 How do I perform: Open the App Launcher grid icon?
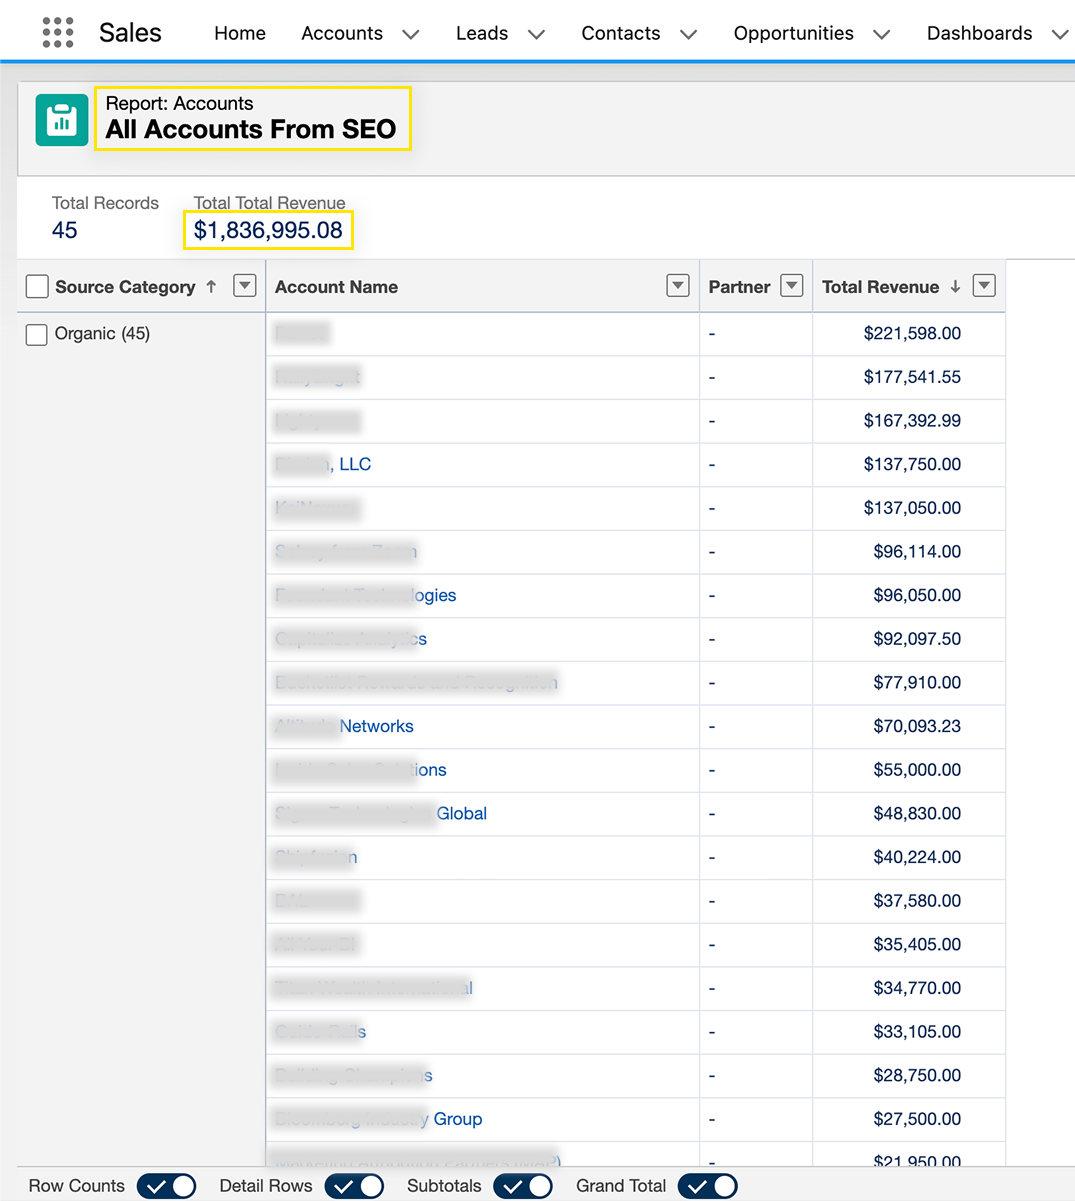pyautogui.click(x=58, y=33)
